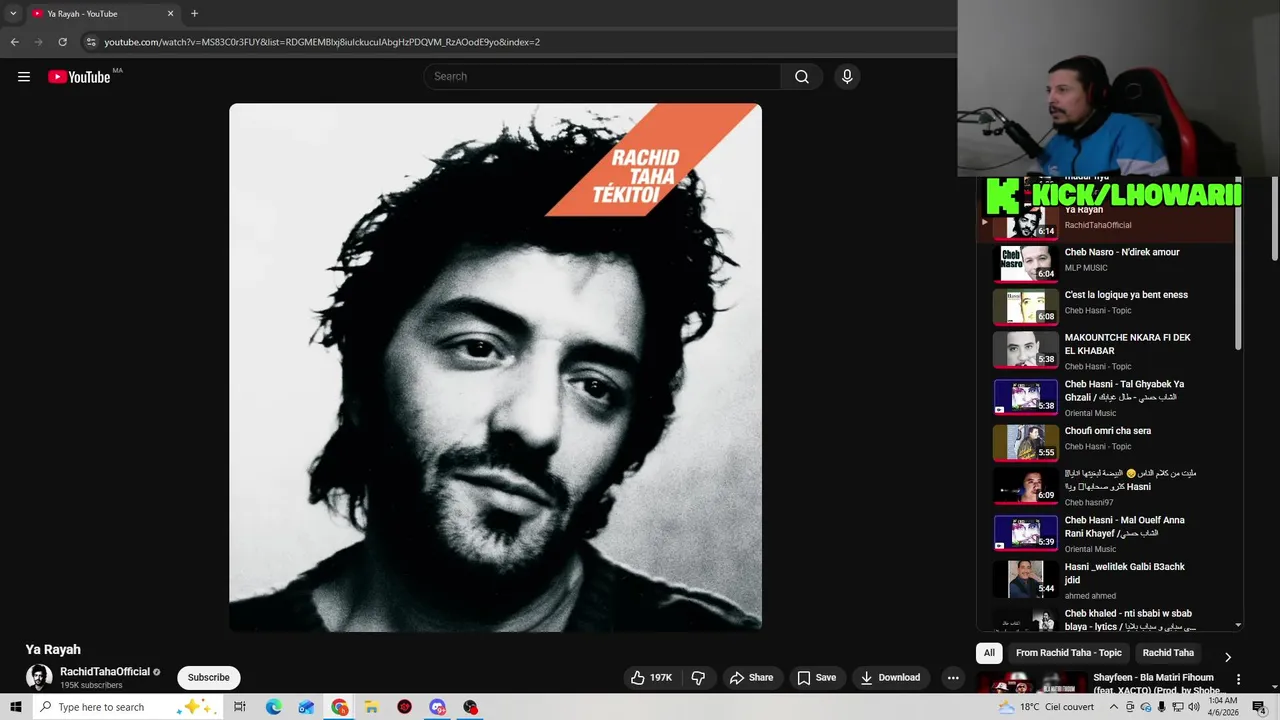1280x720 pixels.
Task: Close the Ya Rayah tab
Action: (171, 14)
